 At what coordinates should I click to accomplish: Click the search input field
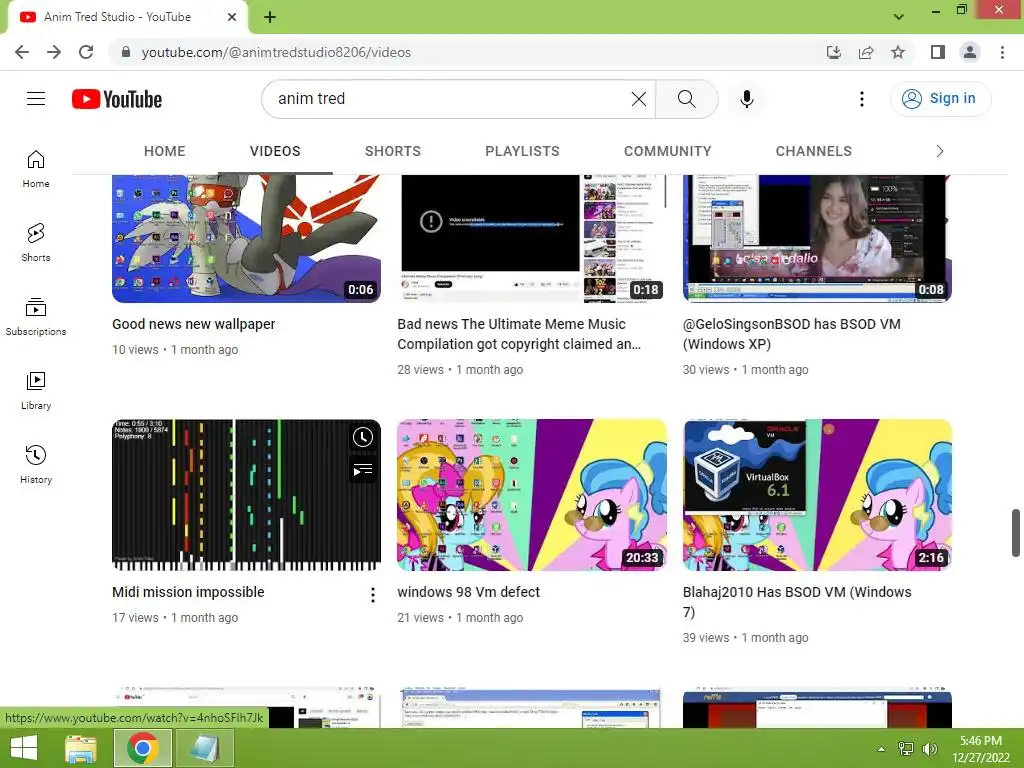451,99
